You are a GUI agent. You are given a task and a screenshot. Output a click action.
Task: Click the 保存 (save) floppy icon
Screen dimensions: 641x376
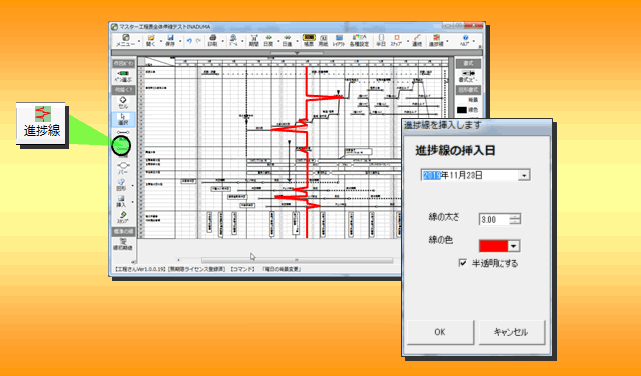pos(170,40)
